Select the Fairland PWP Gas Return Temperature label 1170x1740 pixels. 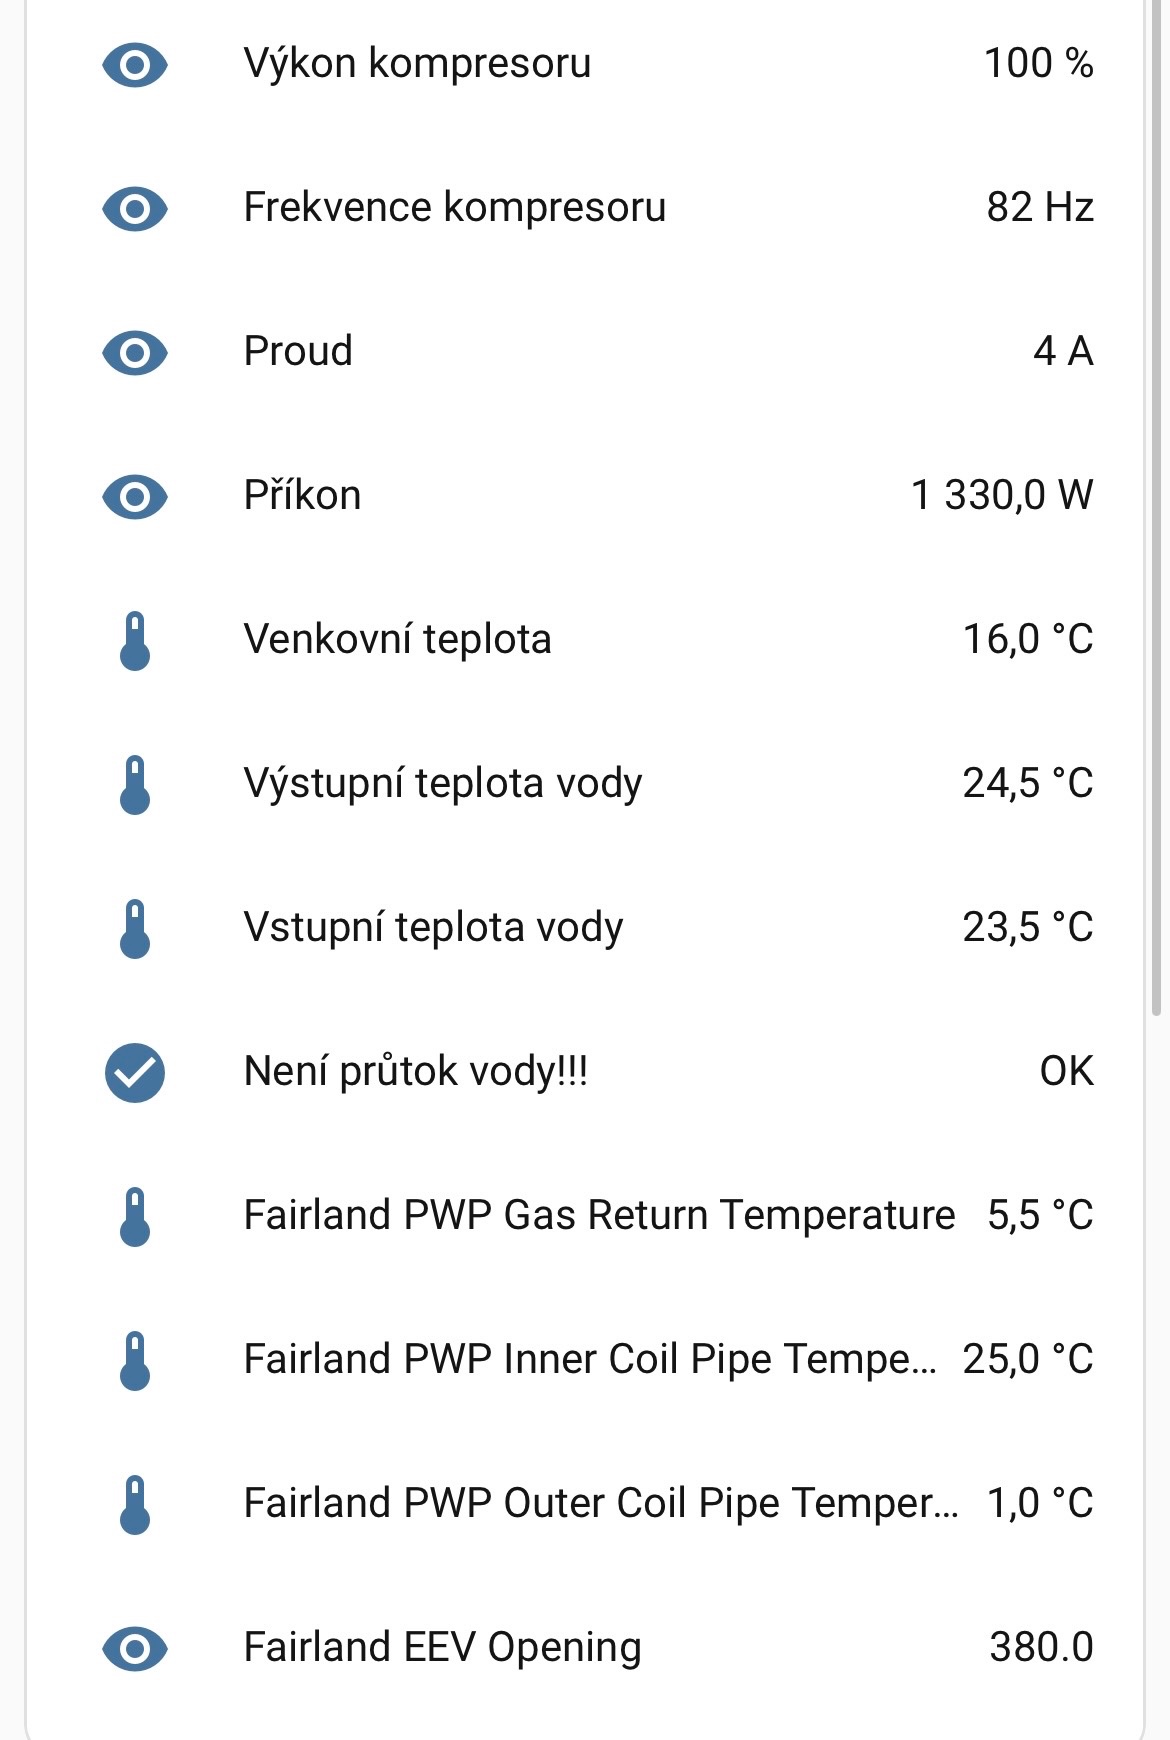click(x=599, y=1216)
